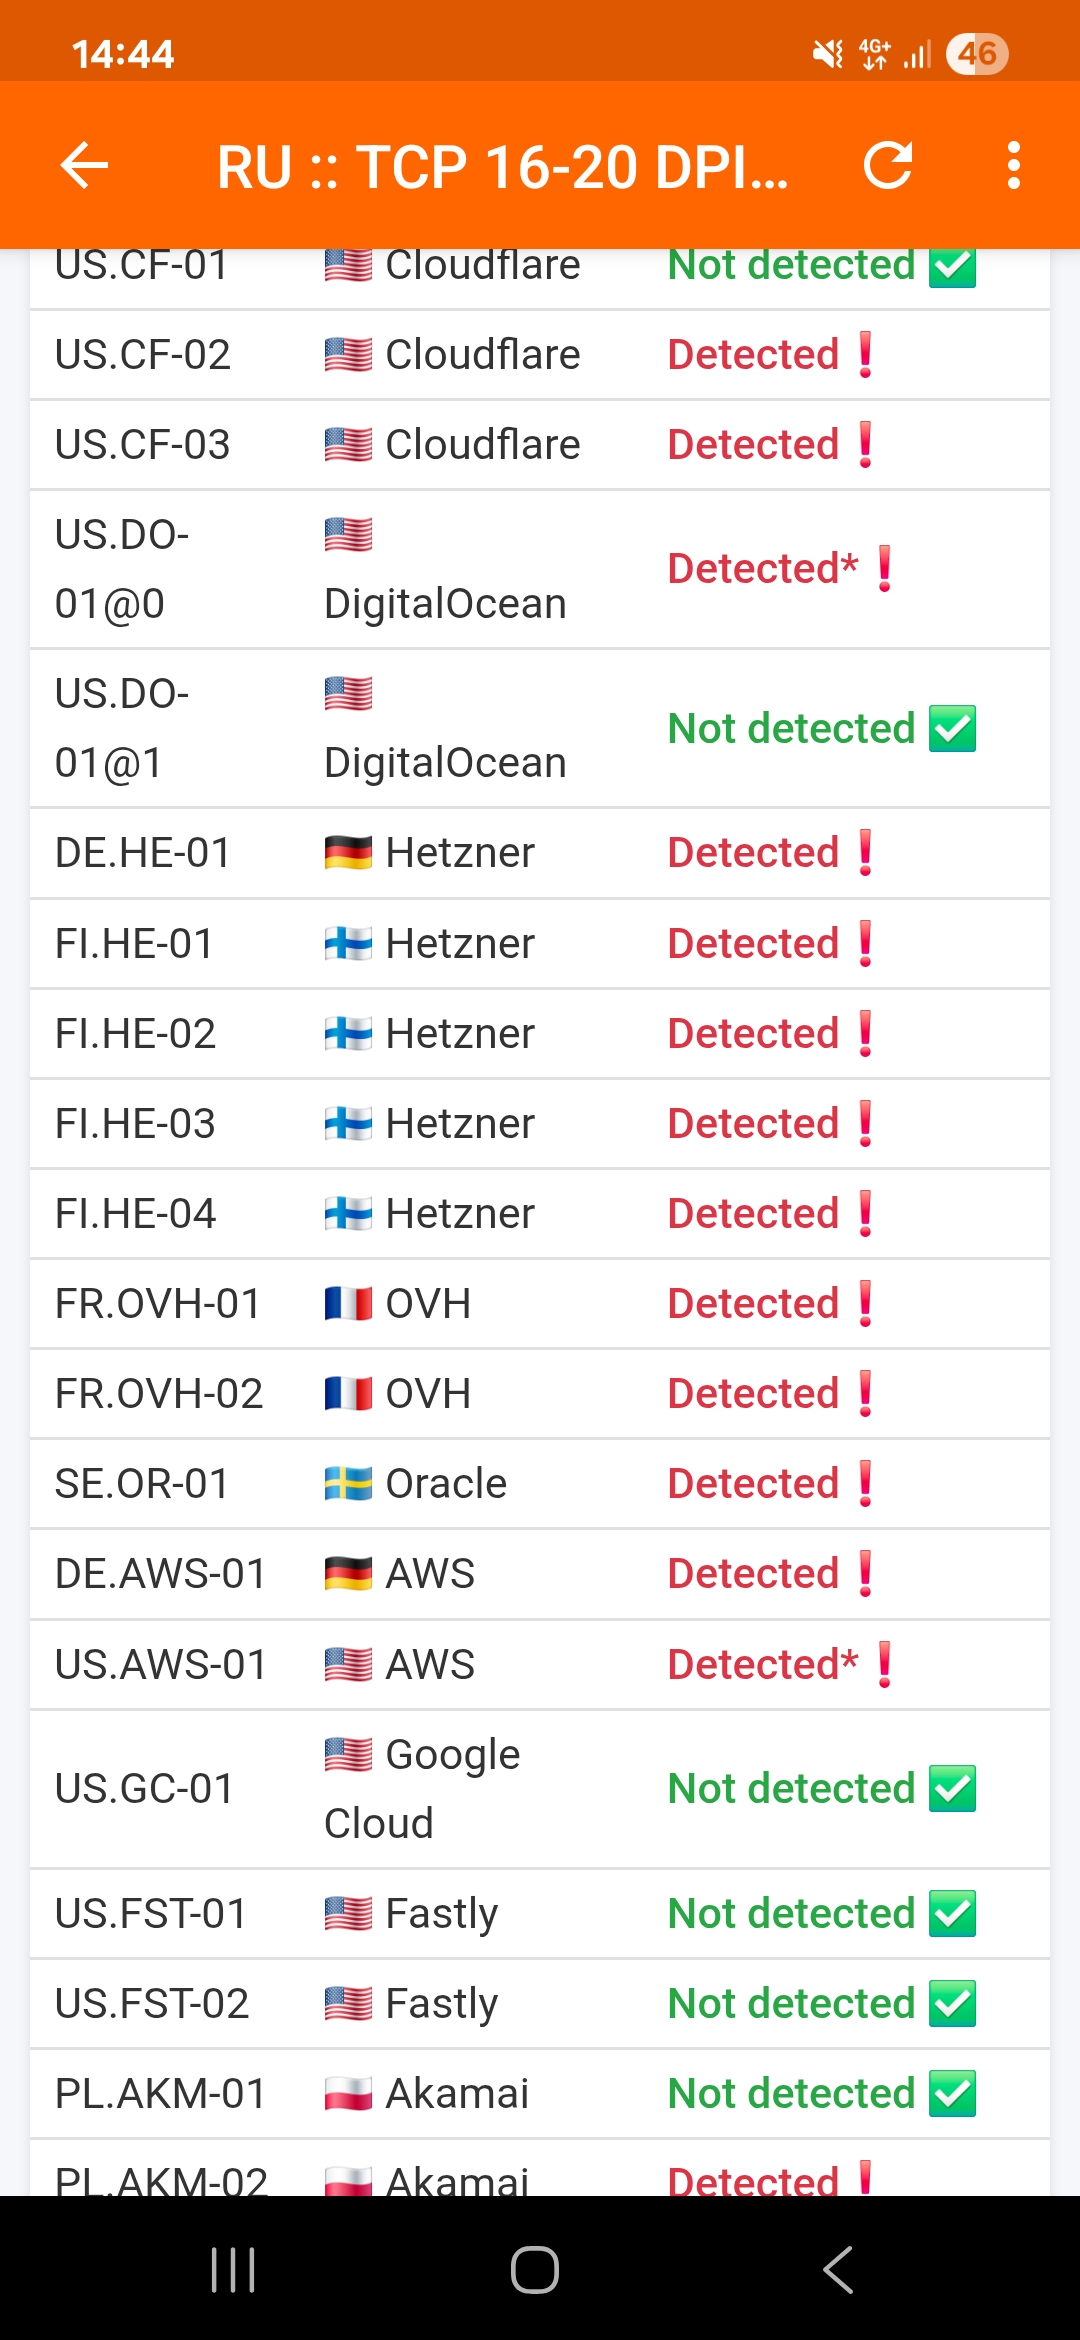The image size is (1080, 2340).
Task: Select the FI.HE-03 server ID
Action: [135, 1124]
